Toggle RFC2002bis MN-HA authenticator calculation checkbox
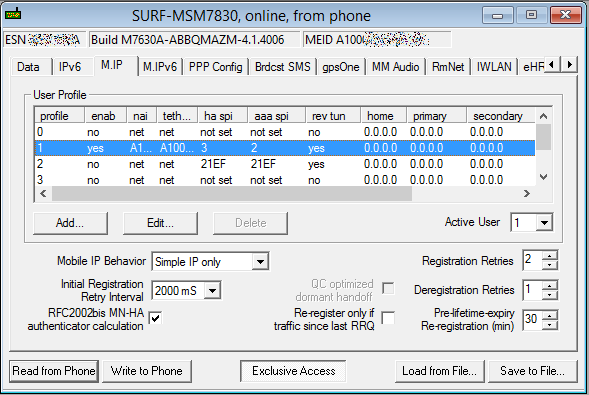This screenshot has height=395, width=589. pyautogui.click(x=155, y=319)
